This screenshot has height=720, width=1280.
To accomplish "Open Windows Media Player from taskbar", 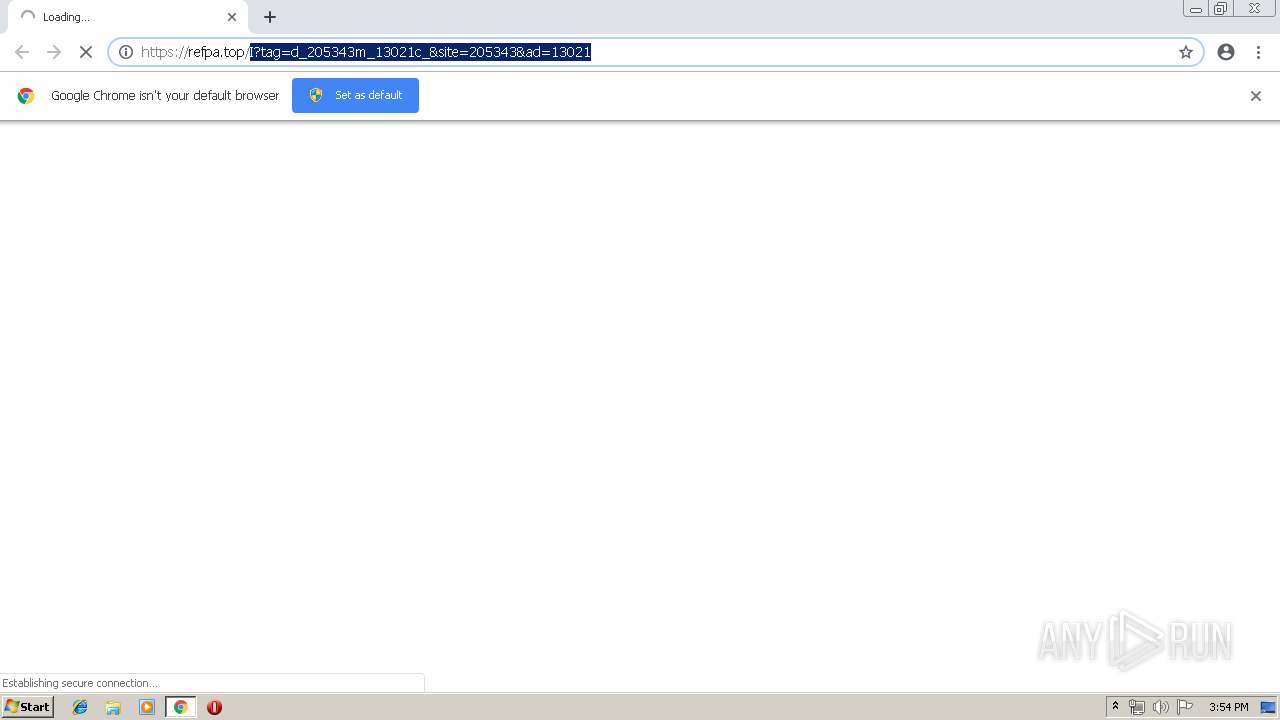I will (147, 707).
